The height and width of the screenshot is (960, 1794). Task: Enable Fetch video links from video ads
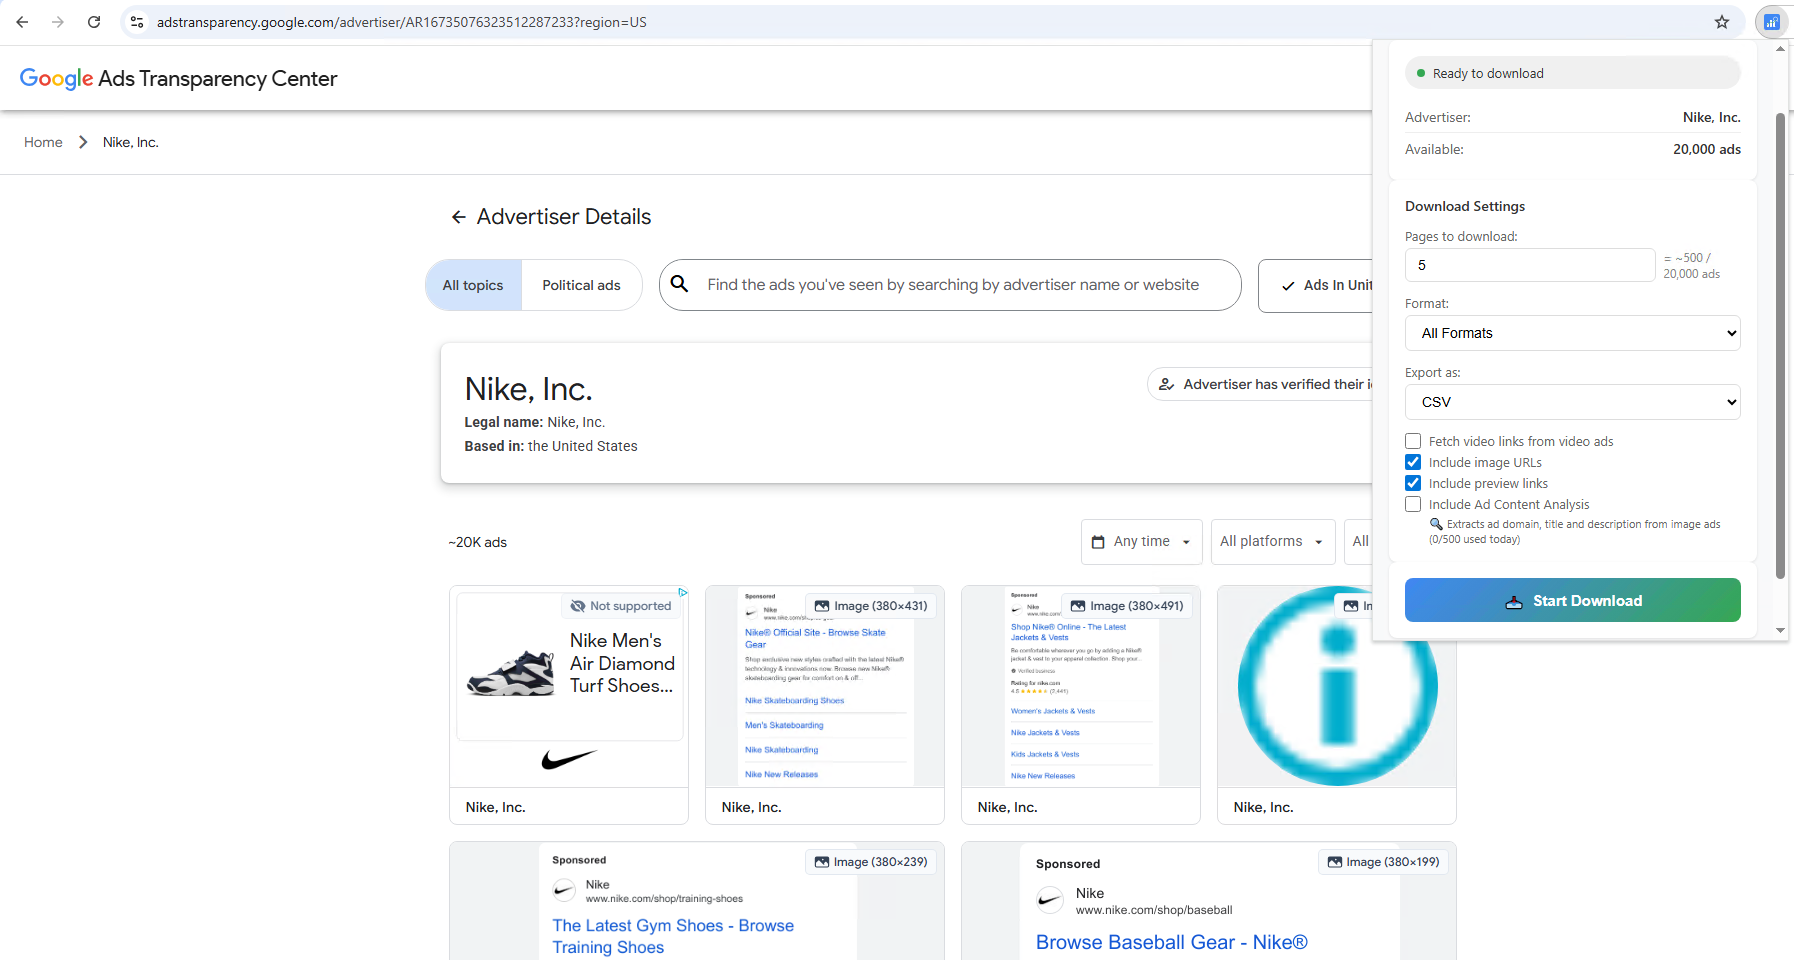pos(1413,441)
